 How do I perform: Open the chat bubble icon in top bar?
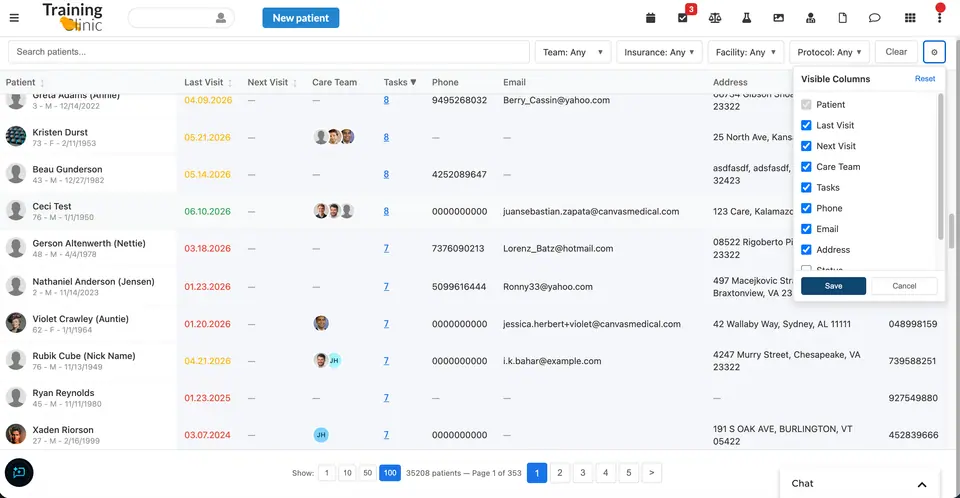[x=874, y=18]
